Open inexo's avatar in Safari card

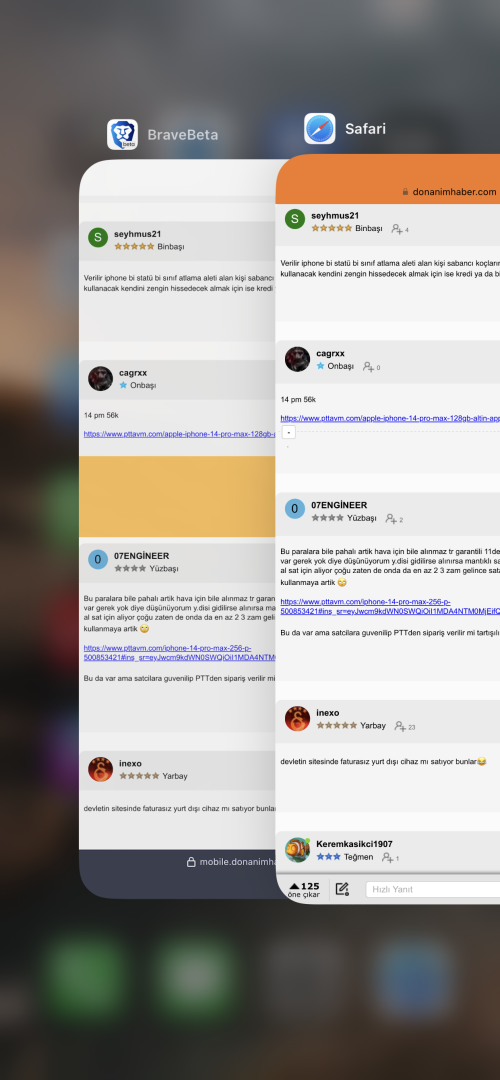click(x=298, y=718)
